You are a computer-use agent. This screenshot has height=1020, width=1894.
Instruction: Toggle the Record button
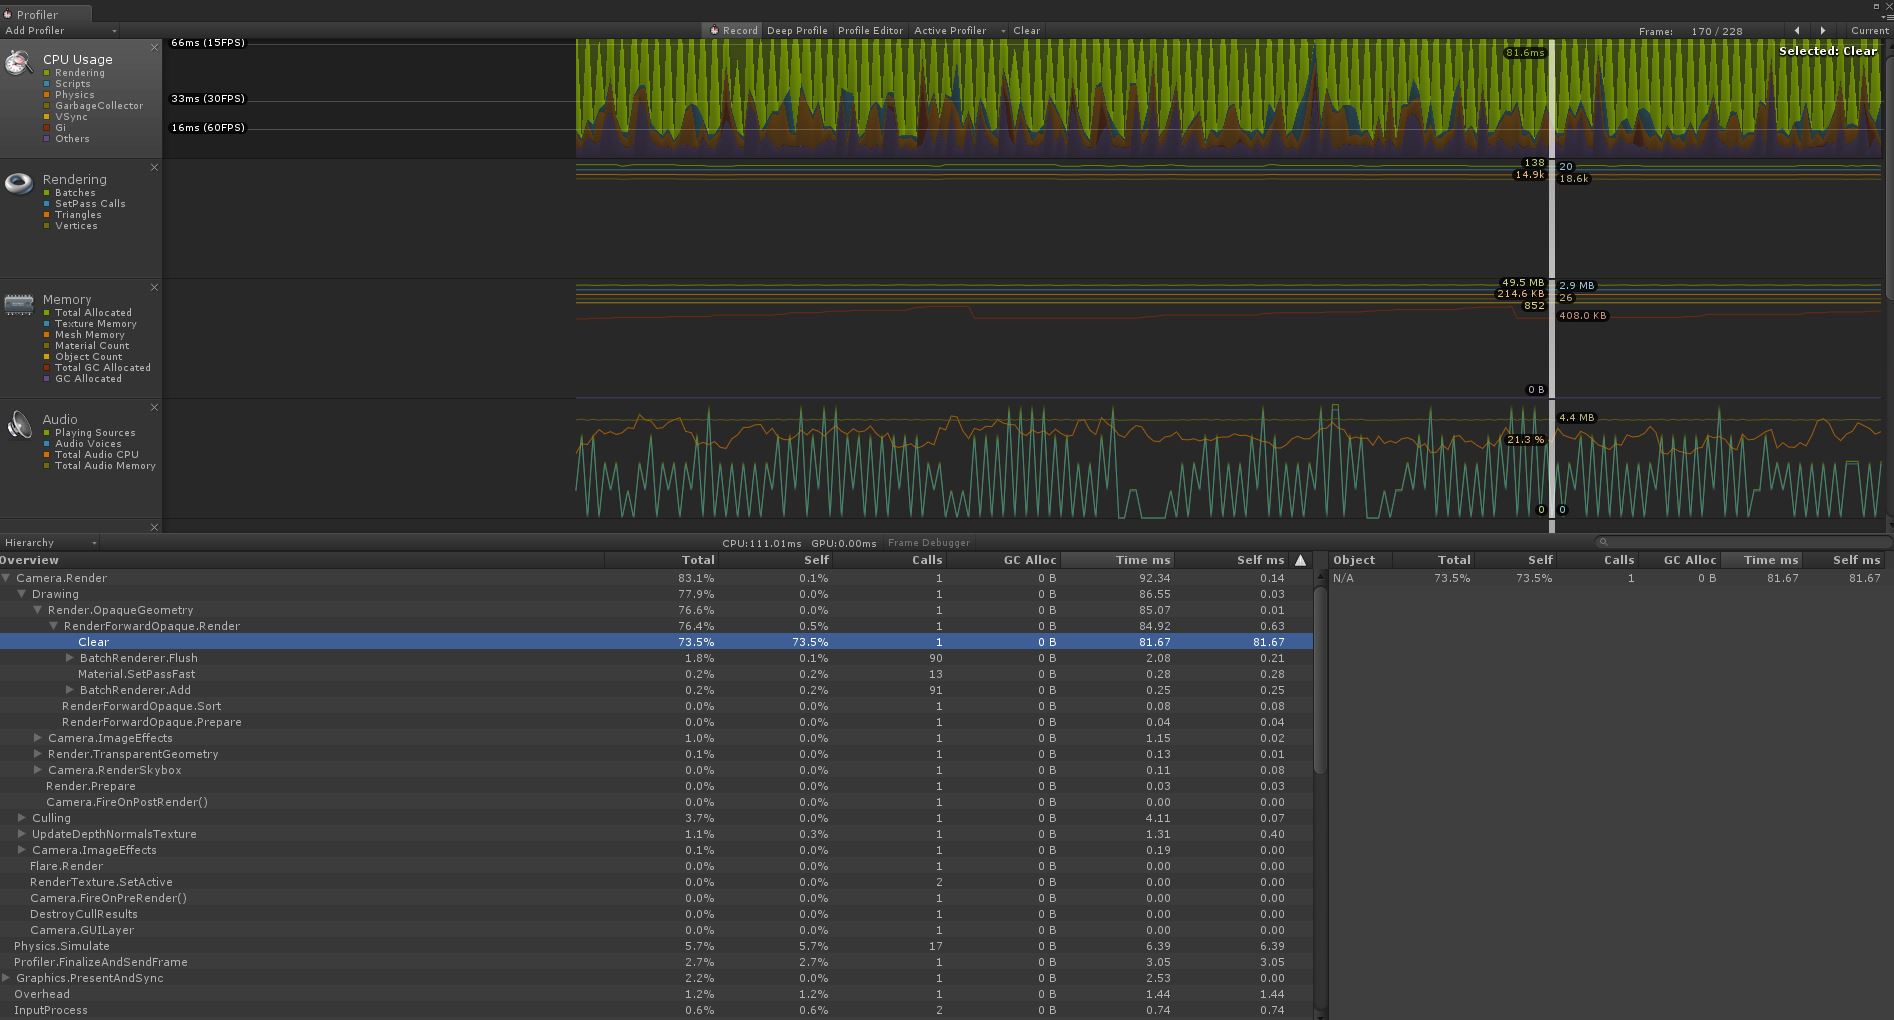732,30
